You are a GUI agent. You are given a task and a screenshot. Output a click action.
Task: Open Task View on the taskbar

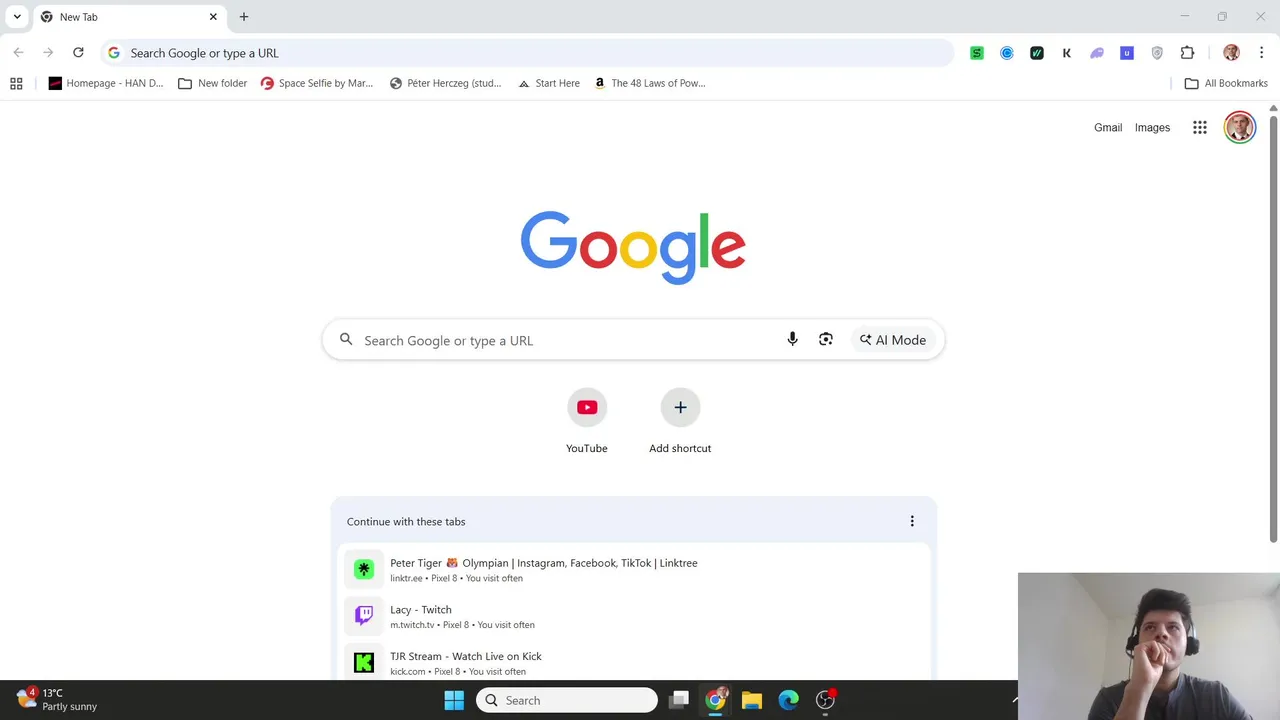(x=679, y=700)
